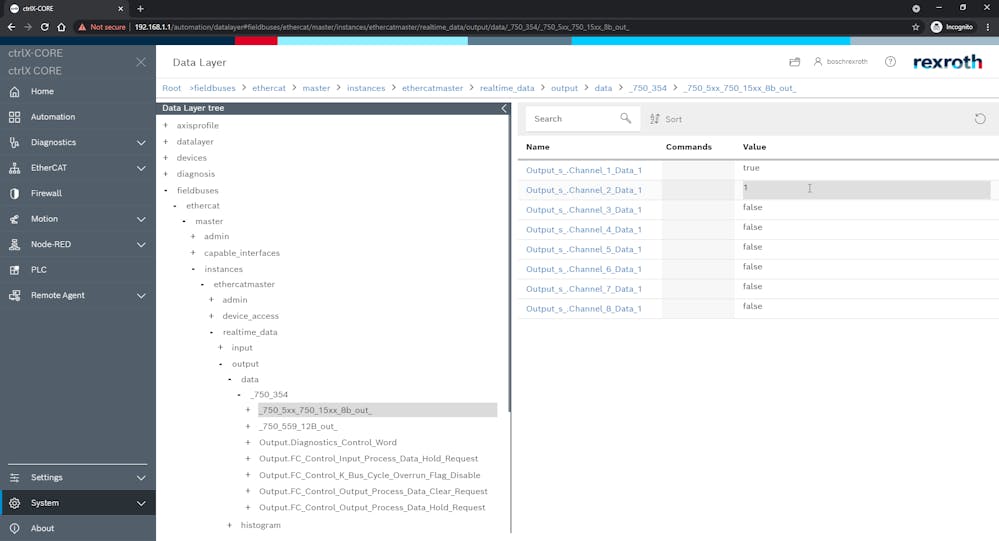Image resolution: width=999 pixels, height=541 pixels.
Task: Expand the device_access tree node
Action: [212, 315]
